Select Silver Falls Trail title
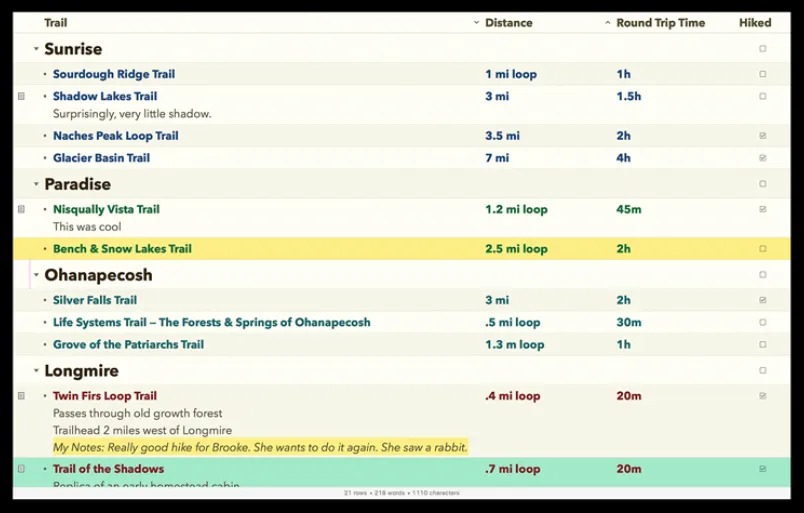Screen dimensions: 804x513 tap(95, 300)
